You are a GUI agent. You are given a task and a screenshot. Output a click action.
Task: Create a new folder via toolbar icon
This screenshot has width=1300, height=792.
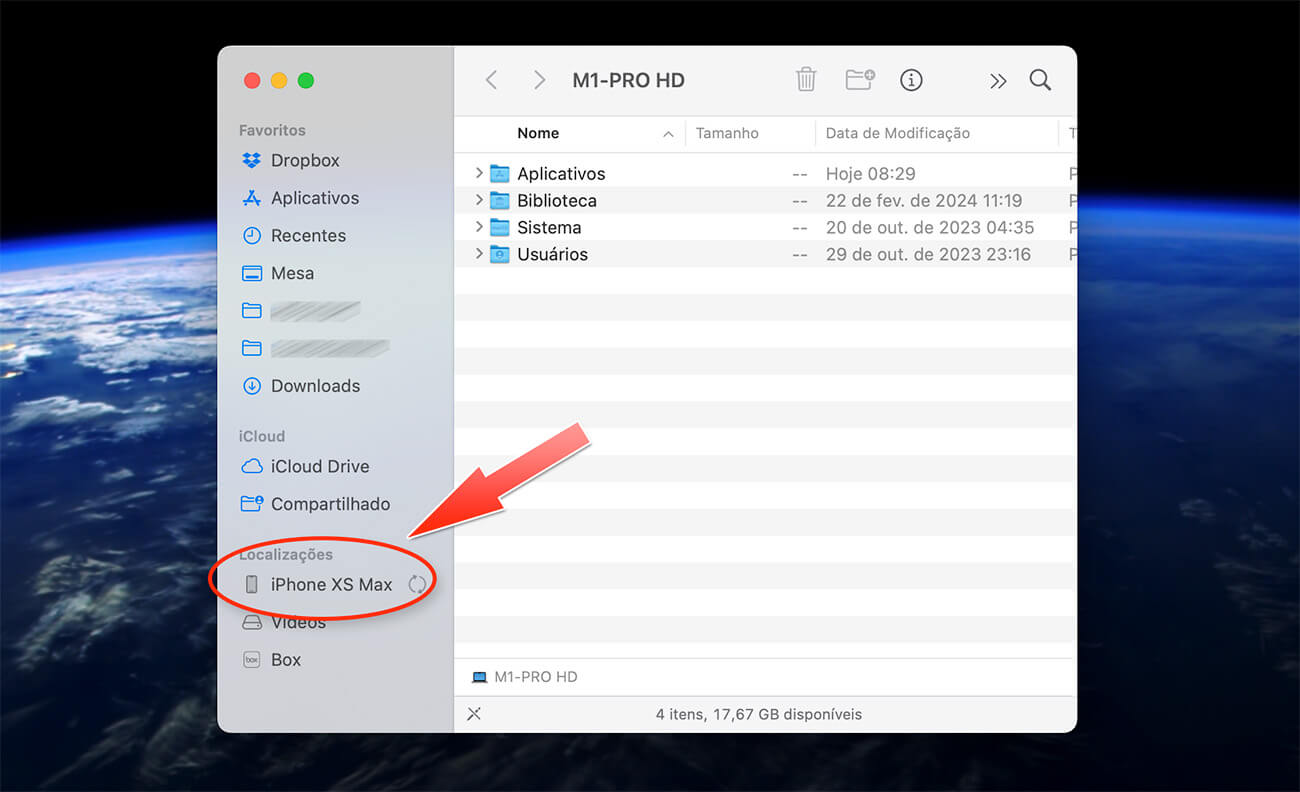tap(860, 80)
